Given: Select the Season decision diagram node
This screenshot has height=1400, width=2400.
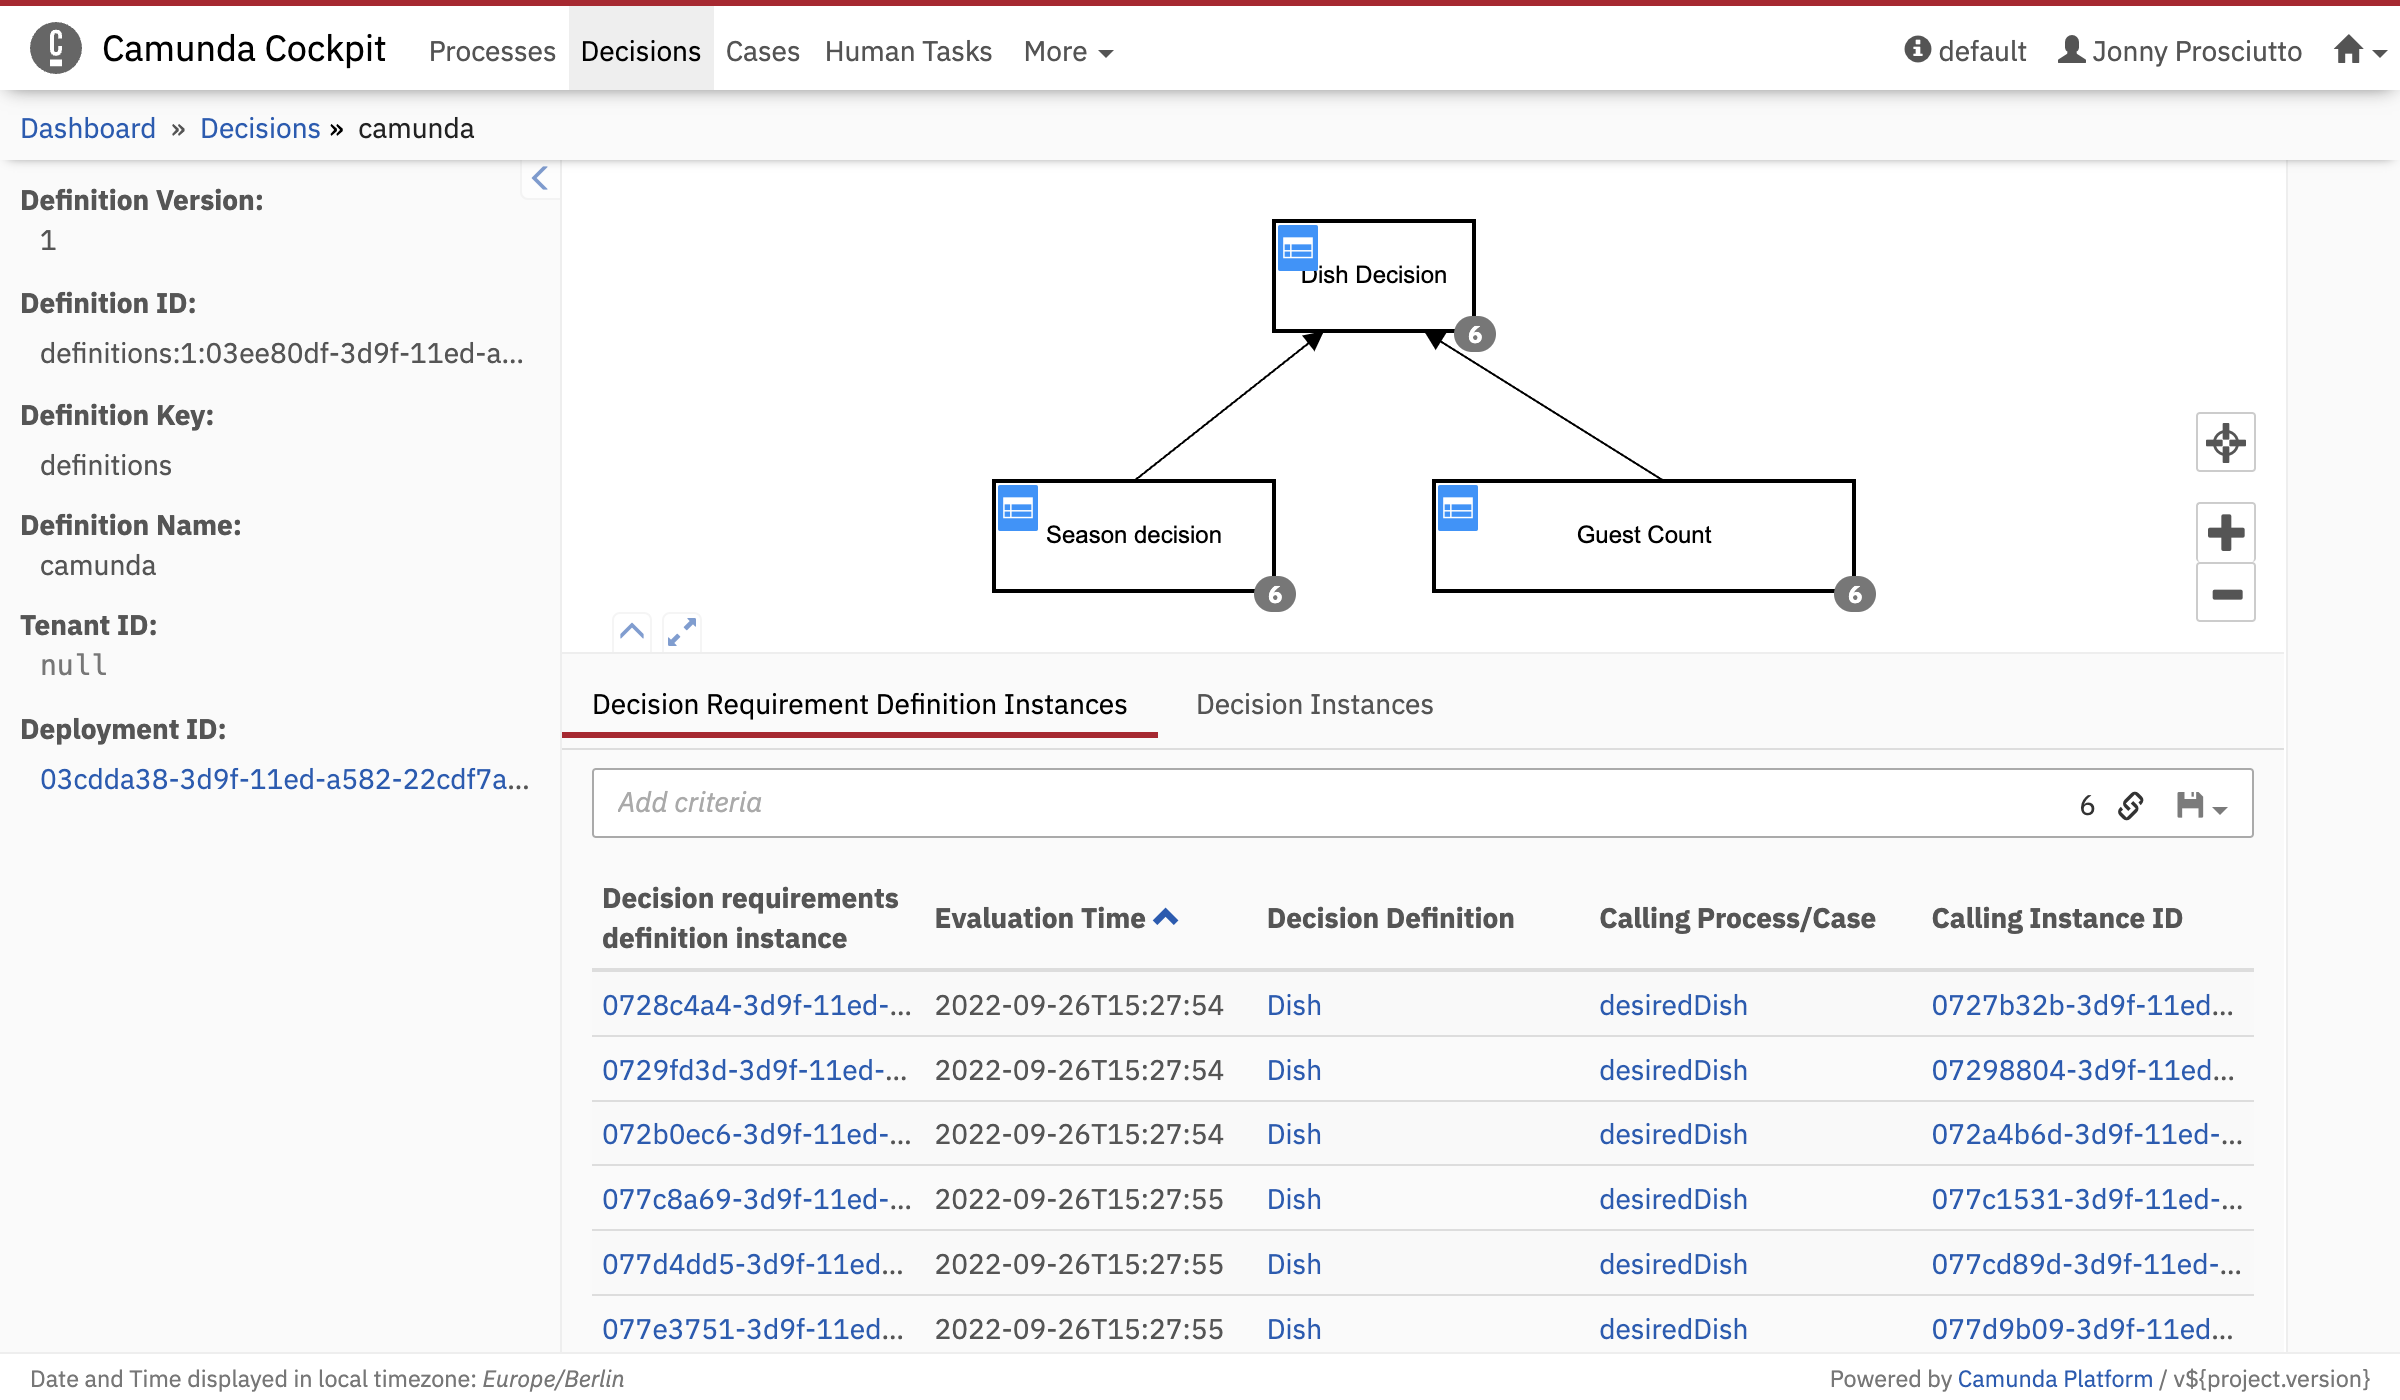Looking at the screenshot, I should (x=1134, y=536).
